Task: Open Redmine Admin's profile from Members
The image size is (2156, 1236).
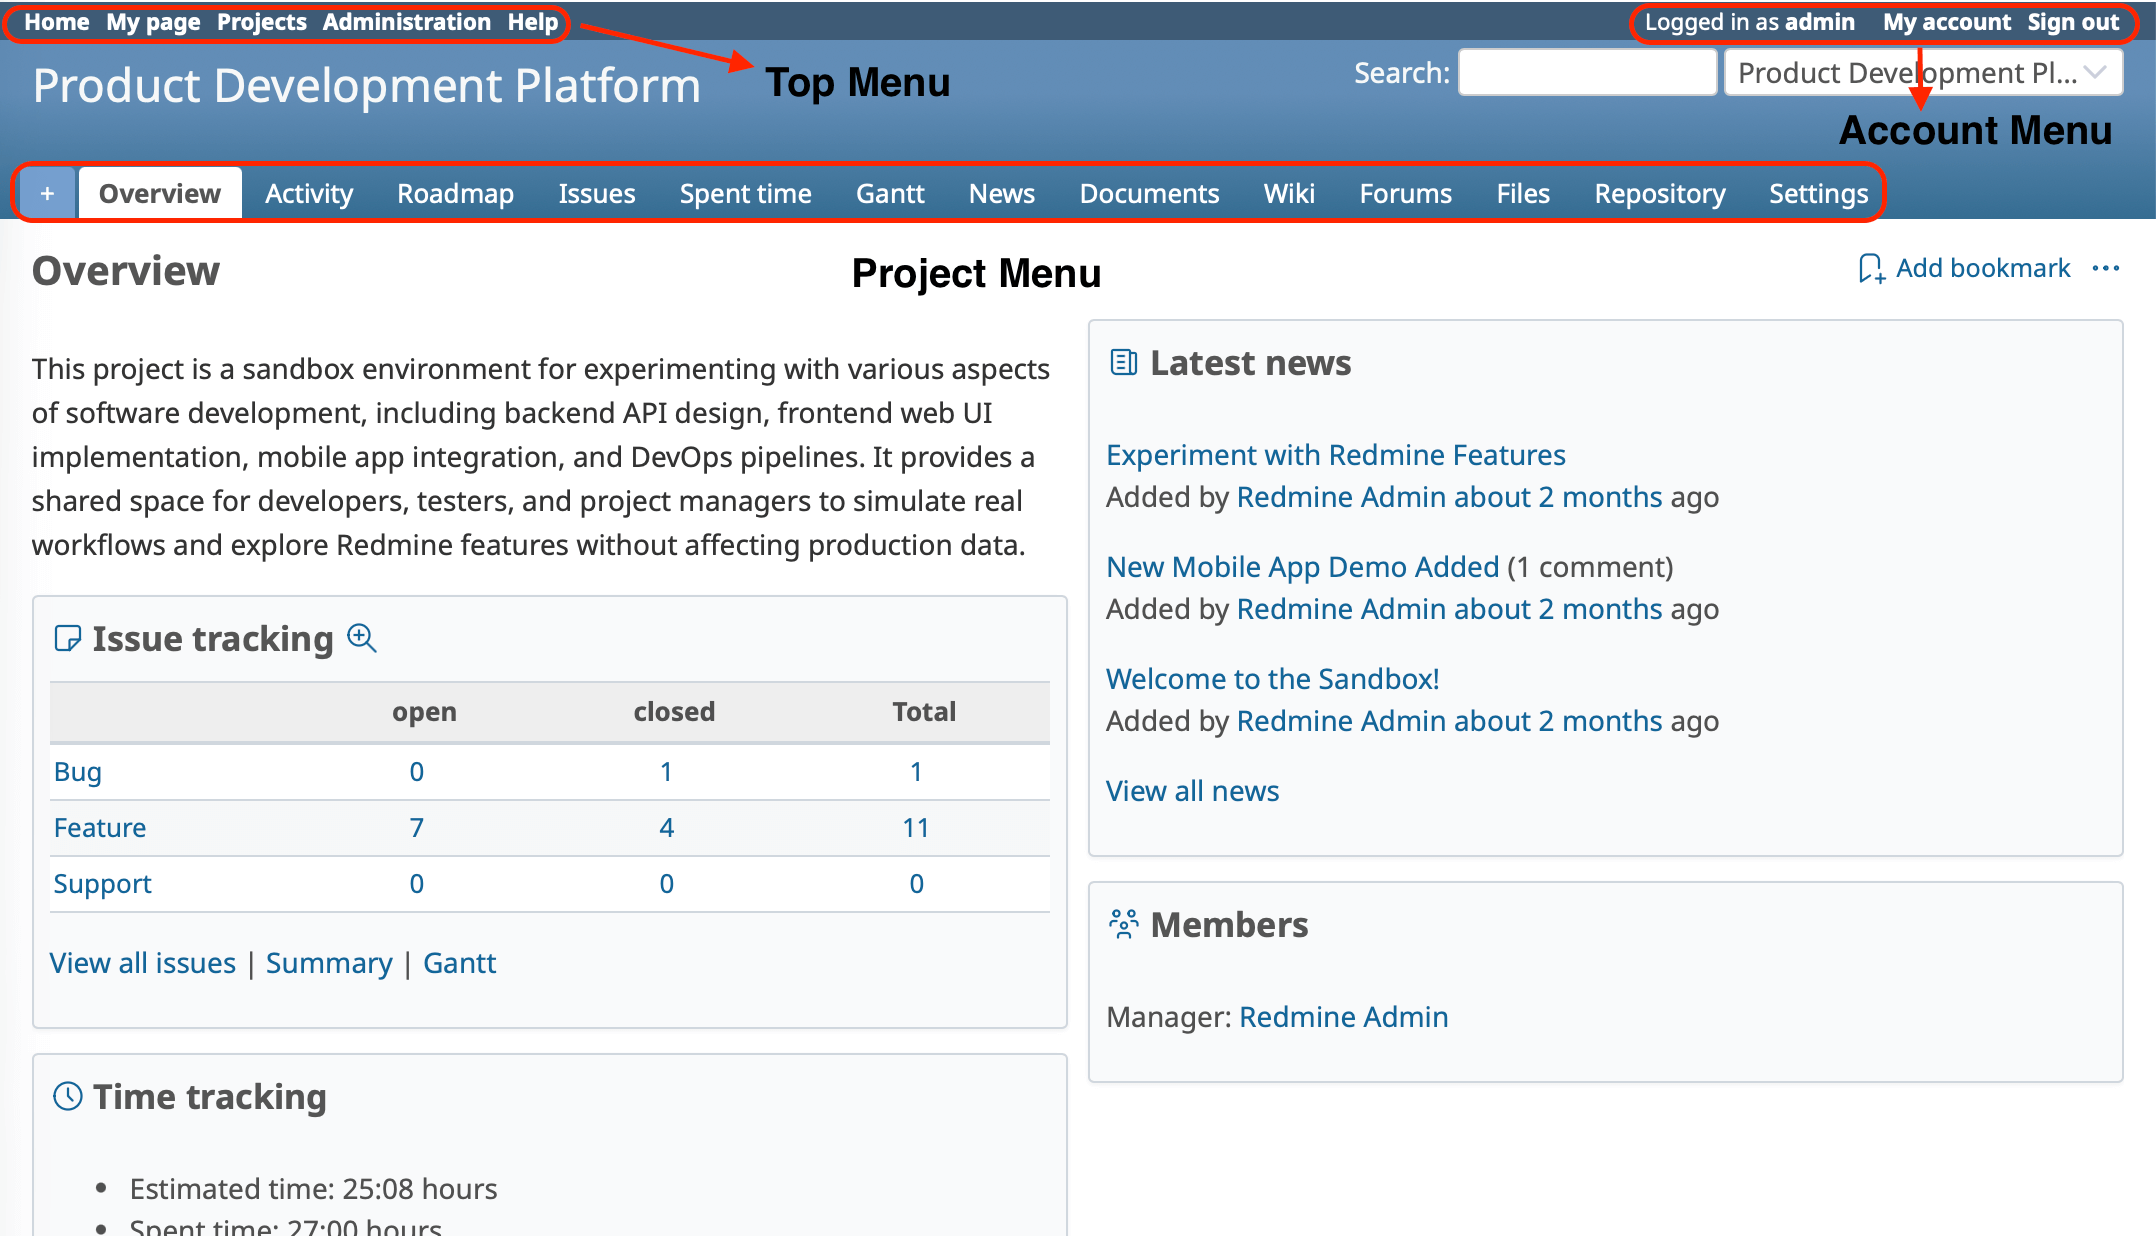Action: click(1343, 1016)
